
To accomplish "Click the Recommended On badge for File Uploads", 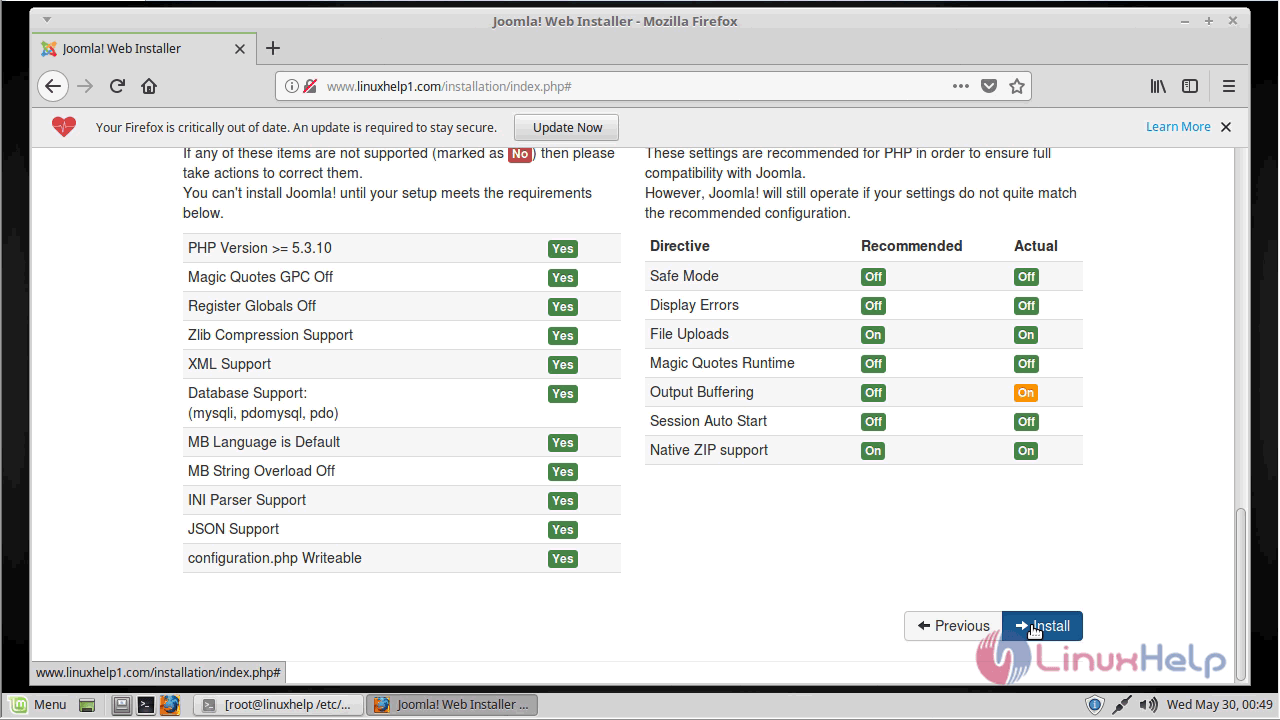I will (873, 335).
